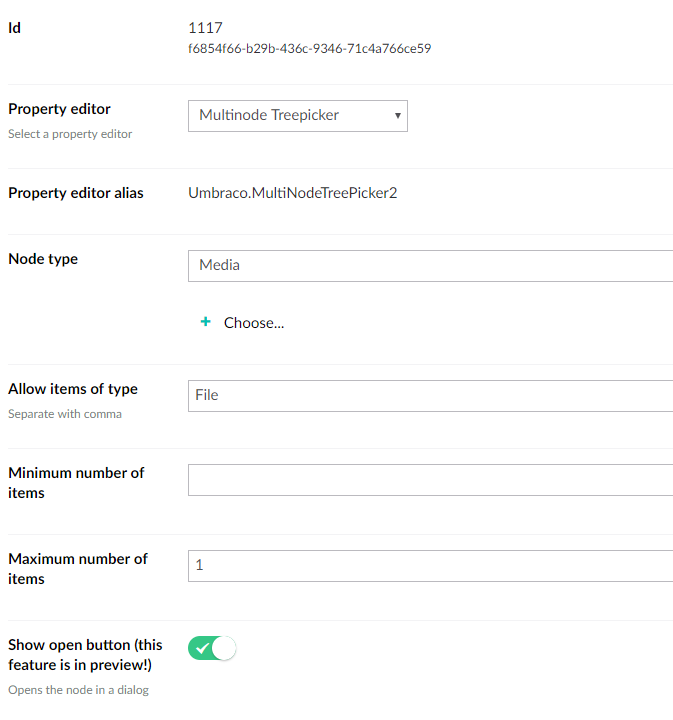Click the 'Select a property editor' hint
Viewport: 673px width, 720px height.
point(70,134)
